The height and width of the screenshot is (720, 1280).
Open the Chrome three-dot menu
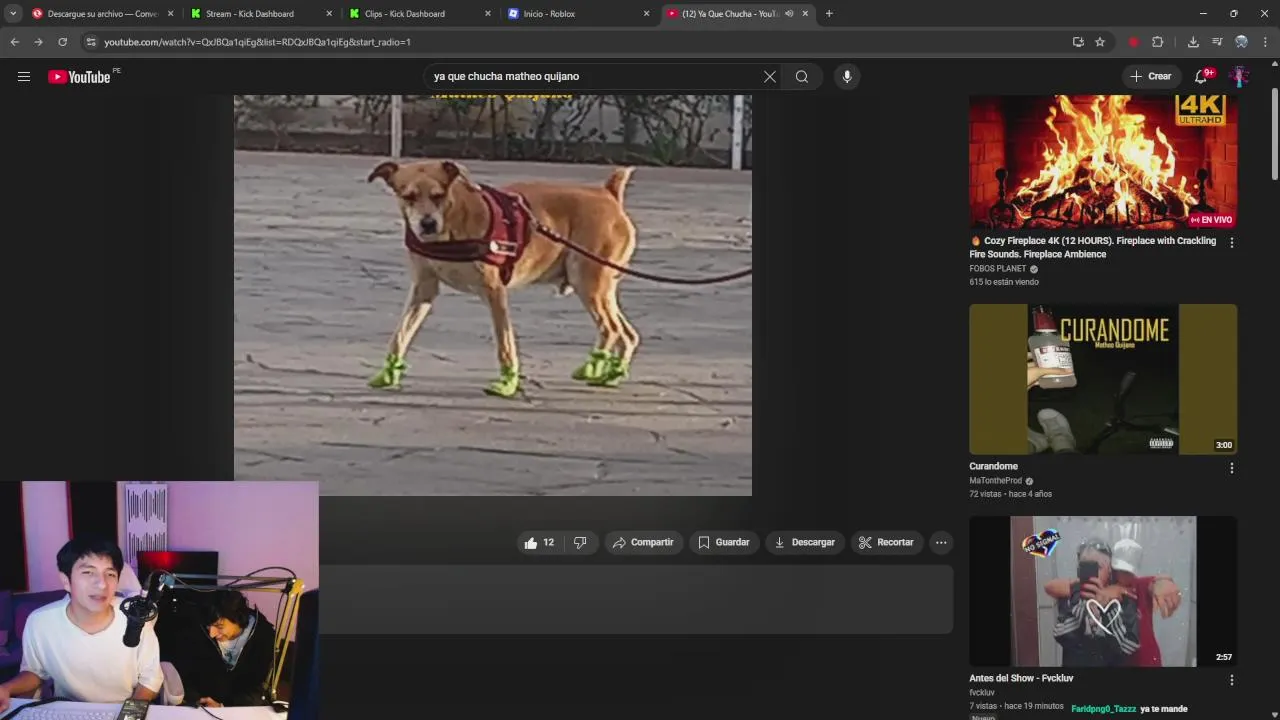click(1265, 42)
